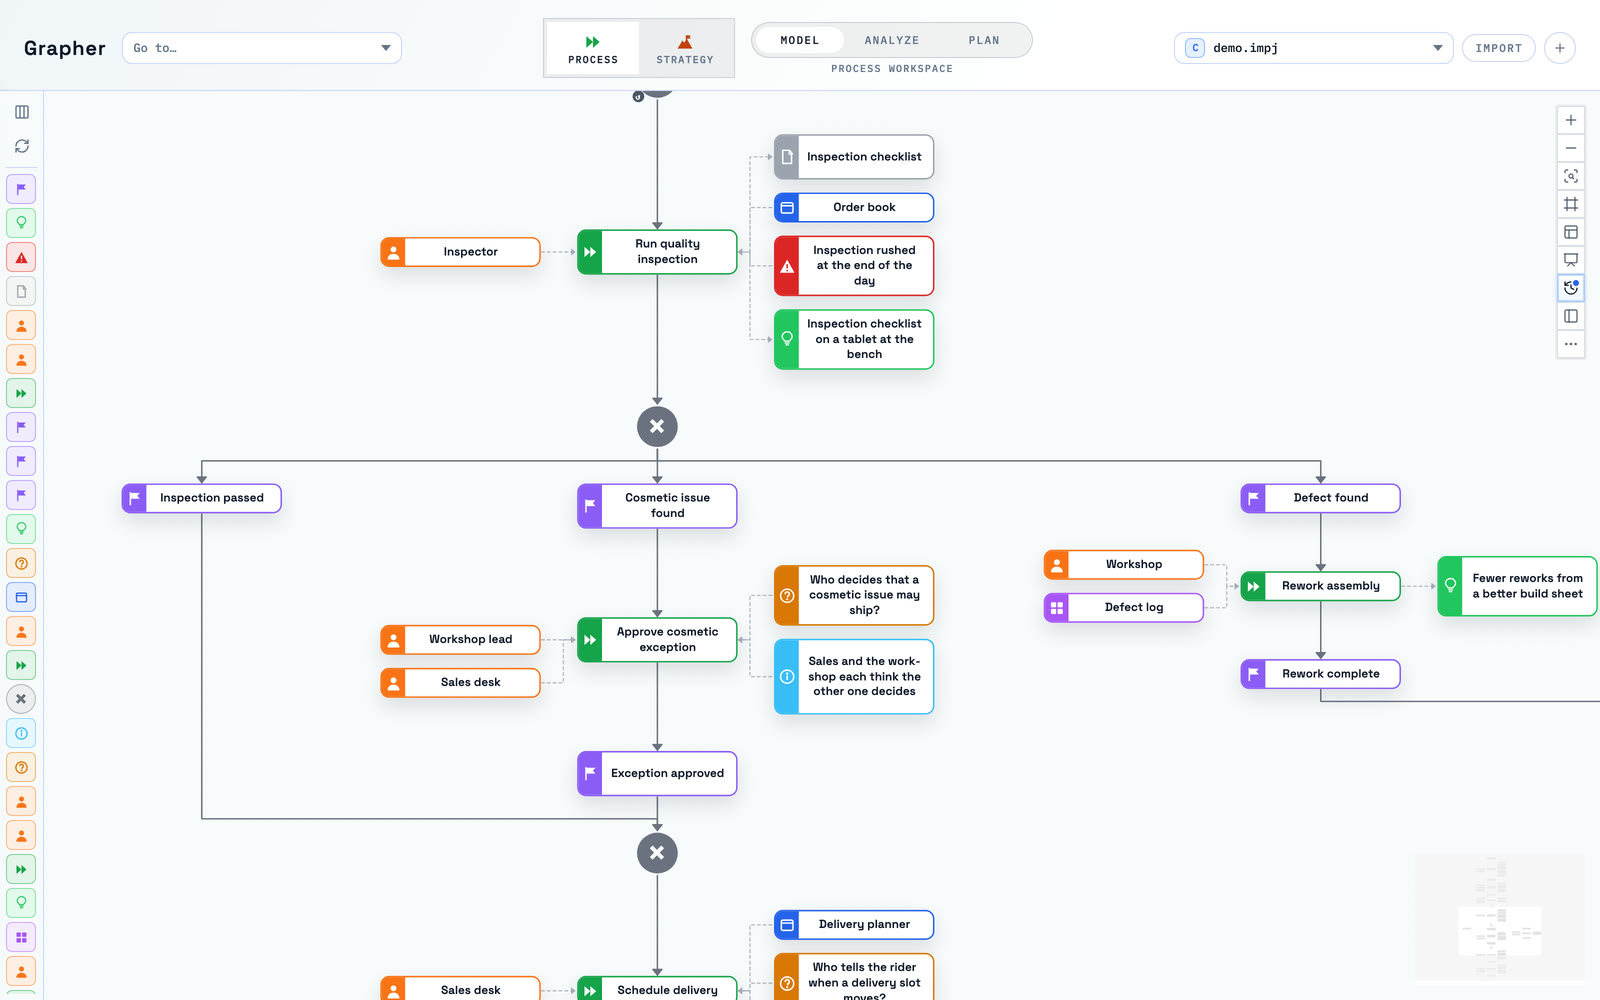Viewport: 1600px width, 1000px height.
Task: Click the refresh sync icon in sidebar
Action: pyautogui.click(x=22, y=146)
